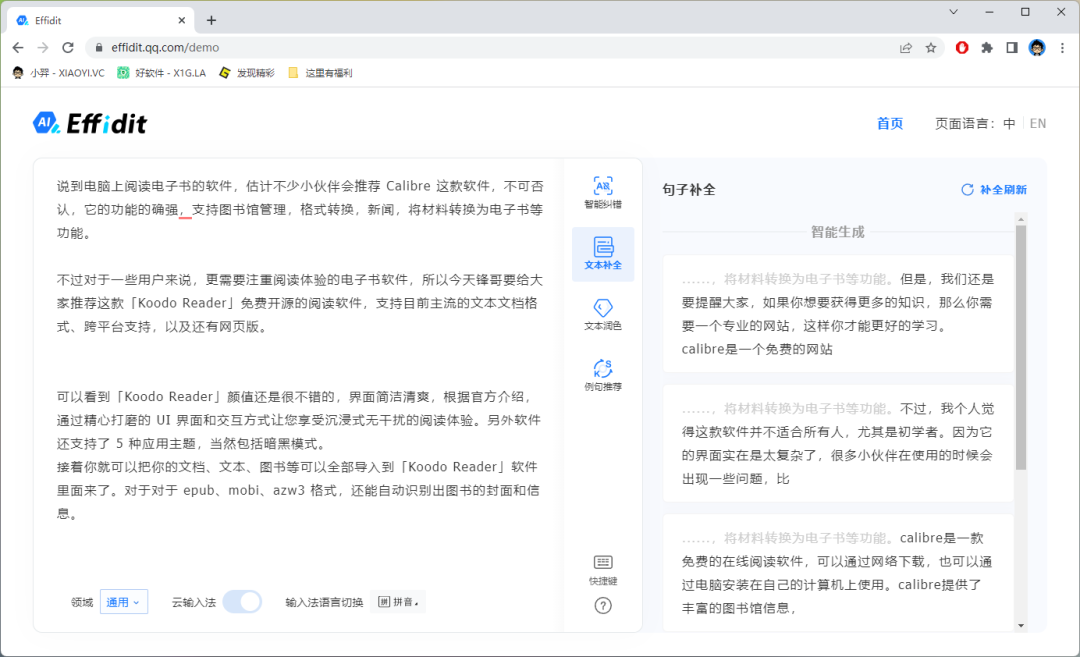Viewport: 1080px width, 657px height.
Task: Click the completion results scrollbar thumb
Action: tap(1020, 345)
